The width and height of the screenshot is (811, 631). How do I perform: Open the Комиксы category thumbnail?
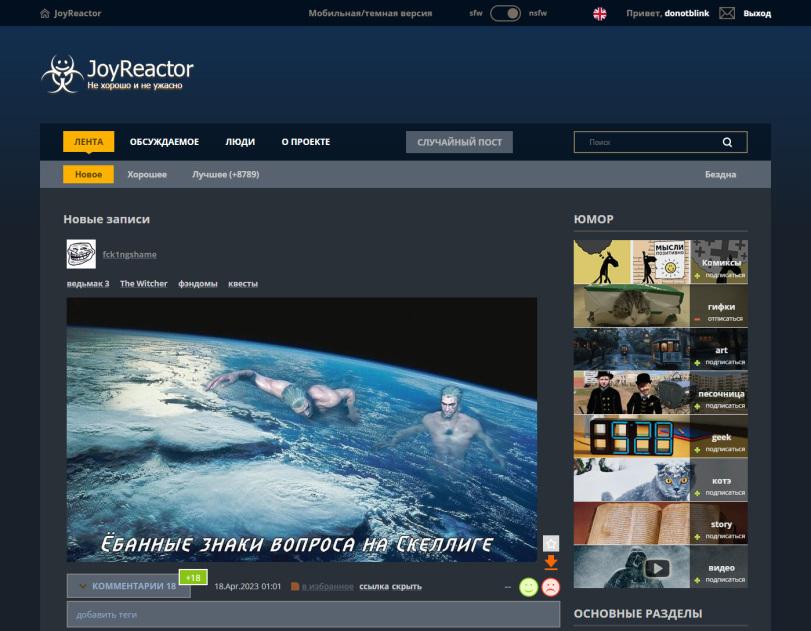632,262
